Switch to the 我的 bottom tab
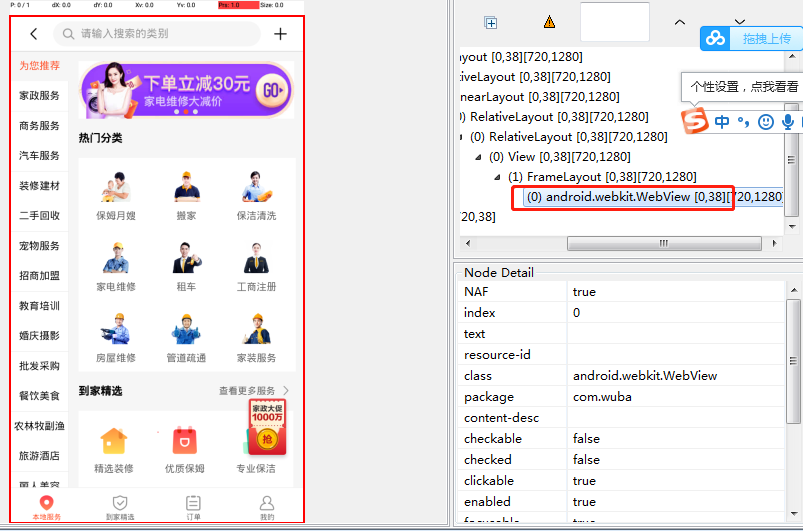803x531 pixels. pyautogui.click(x=267, y=507)
